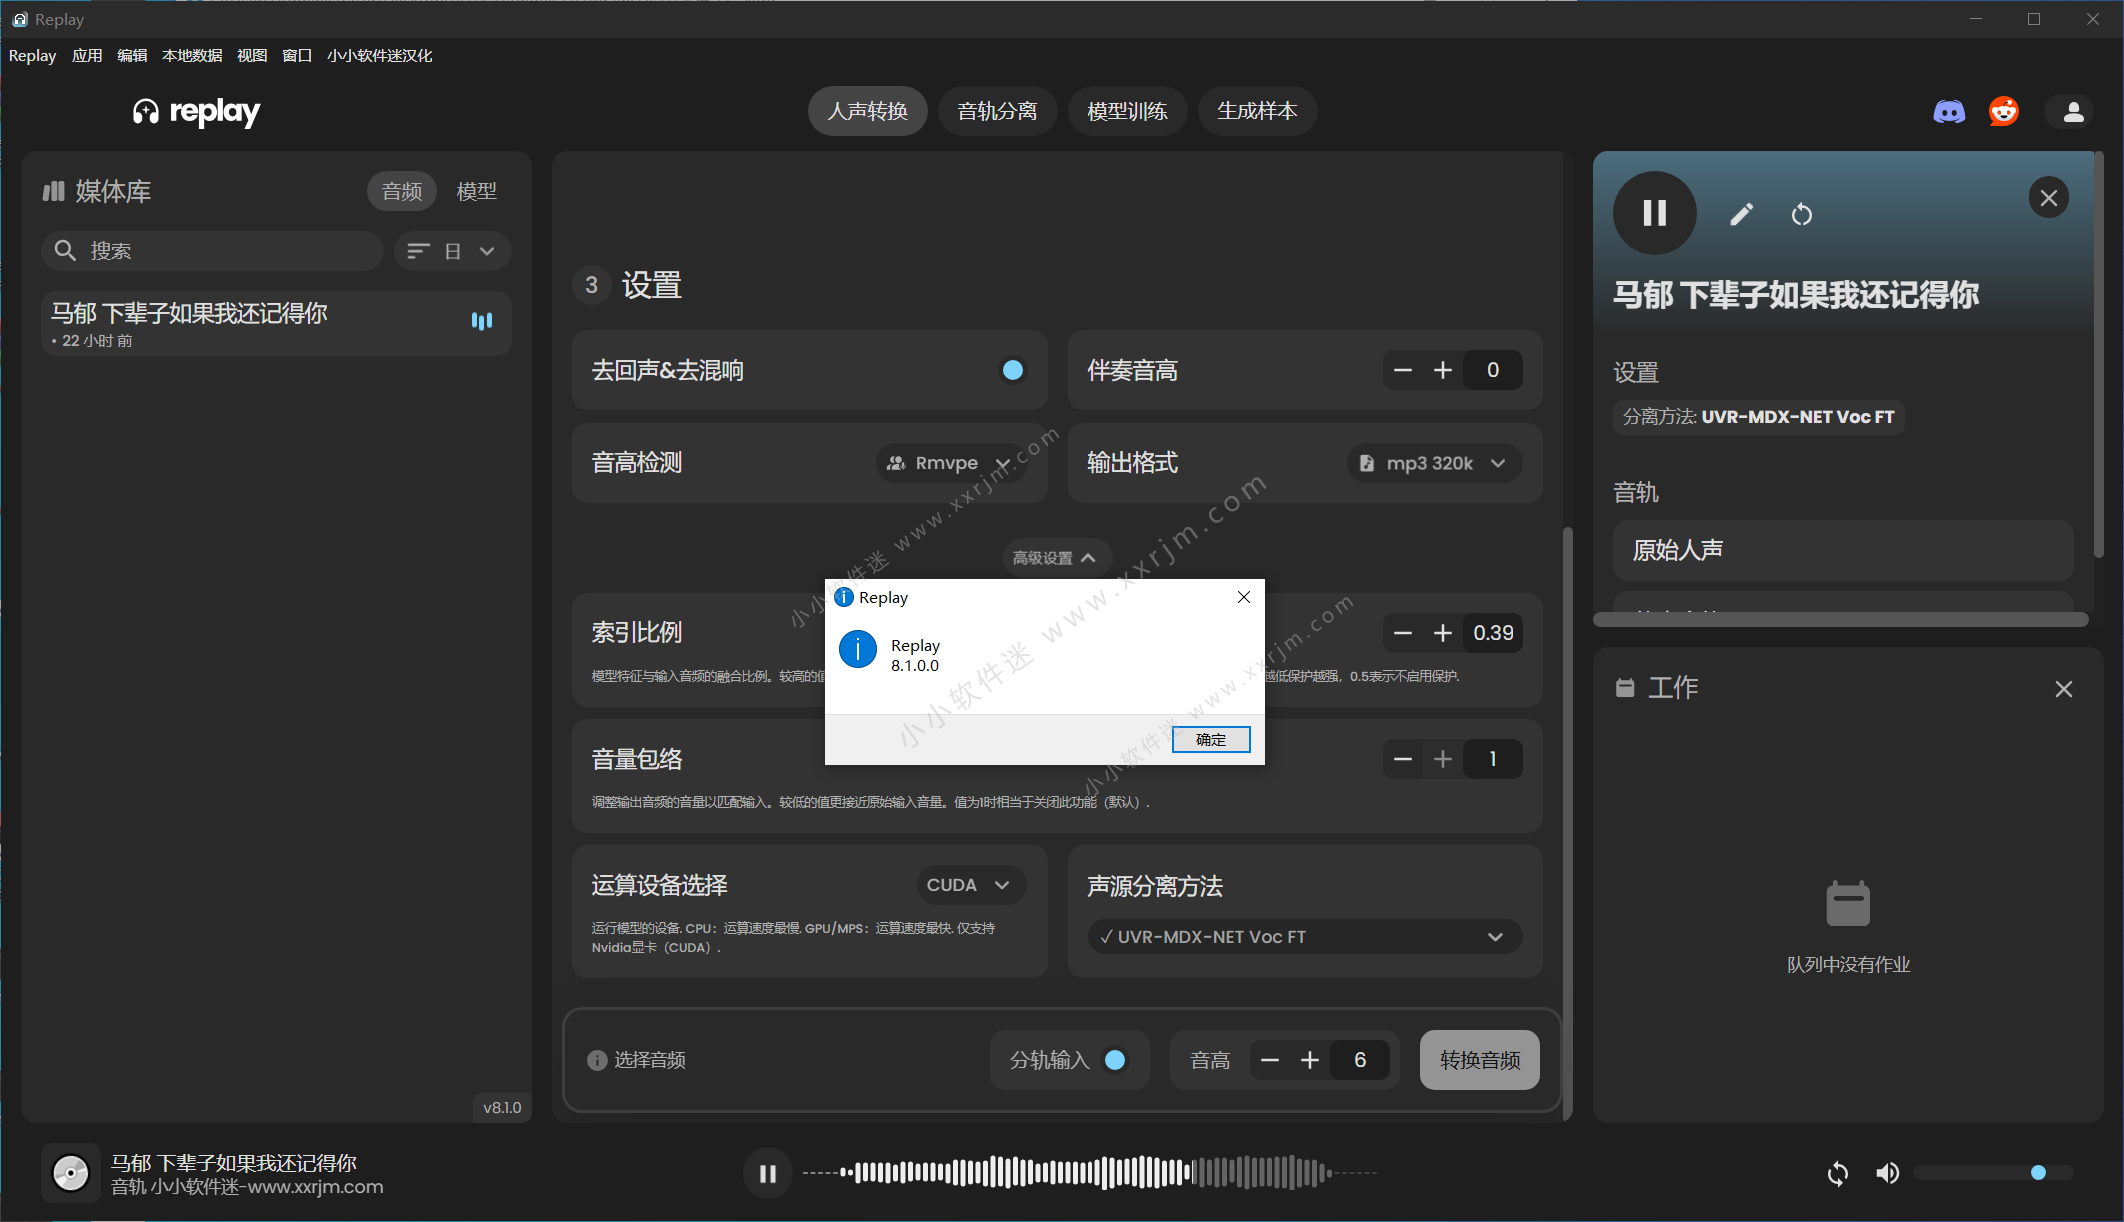This screenshot has width=2124, height=1222.
Task: Click the loop repeat icon in bottom player
Action: (x=1838, y=1173)
